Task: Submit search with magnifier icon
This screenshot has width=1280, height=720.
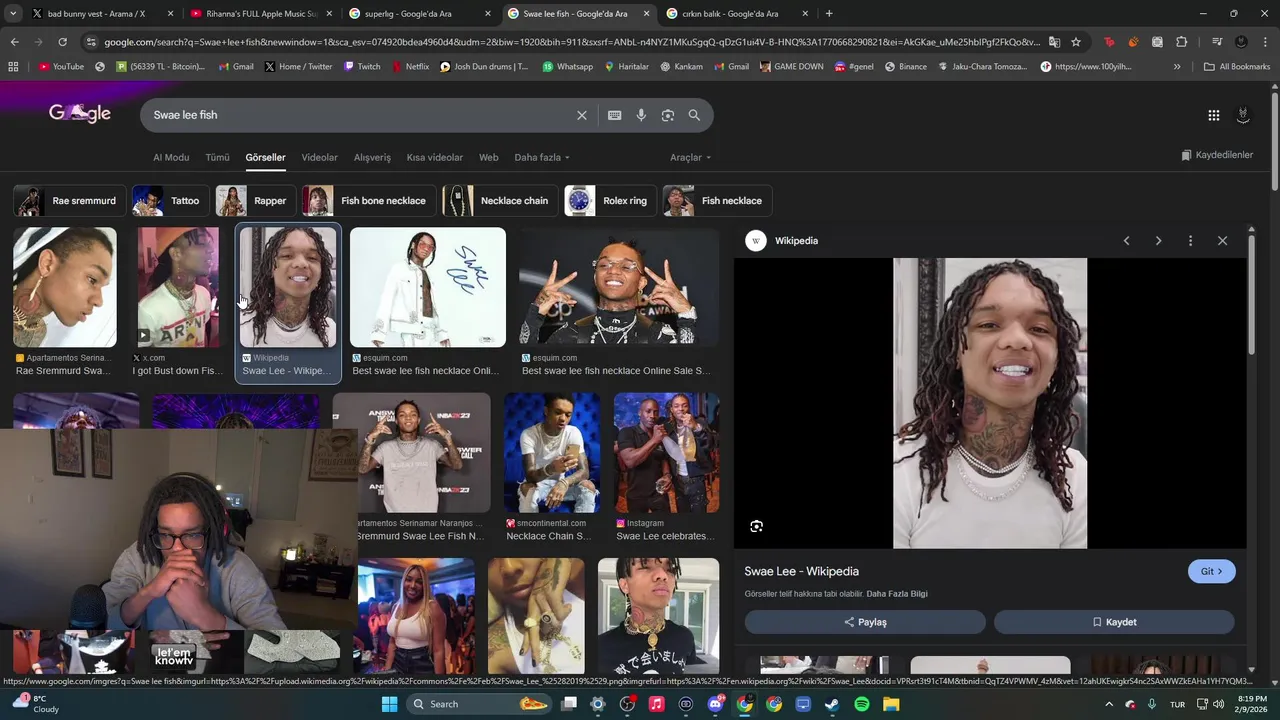Action: 694,115
